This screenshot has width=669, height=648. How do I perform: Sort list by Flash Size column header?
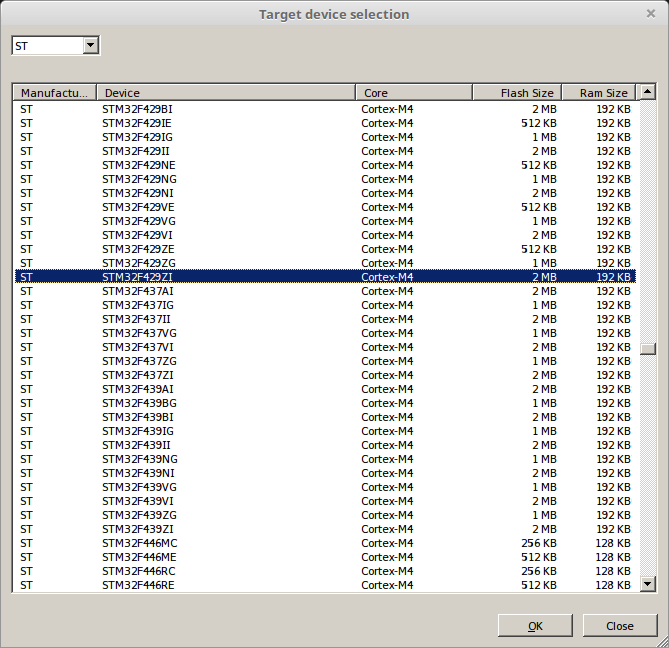coord(517,93)
